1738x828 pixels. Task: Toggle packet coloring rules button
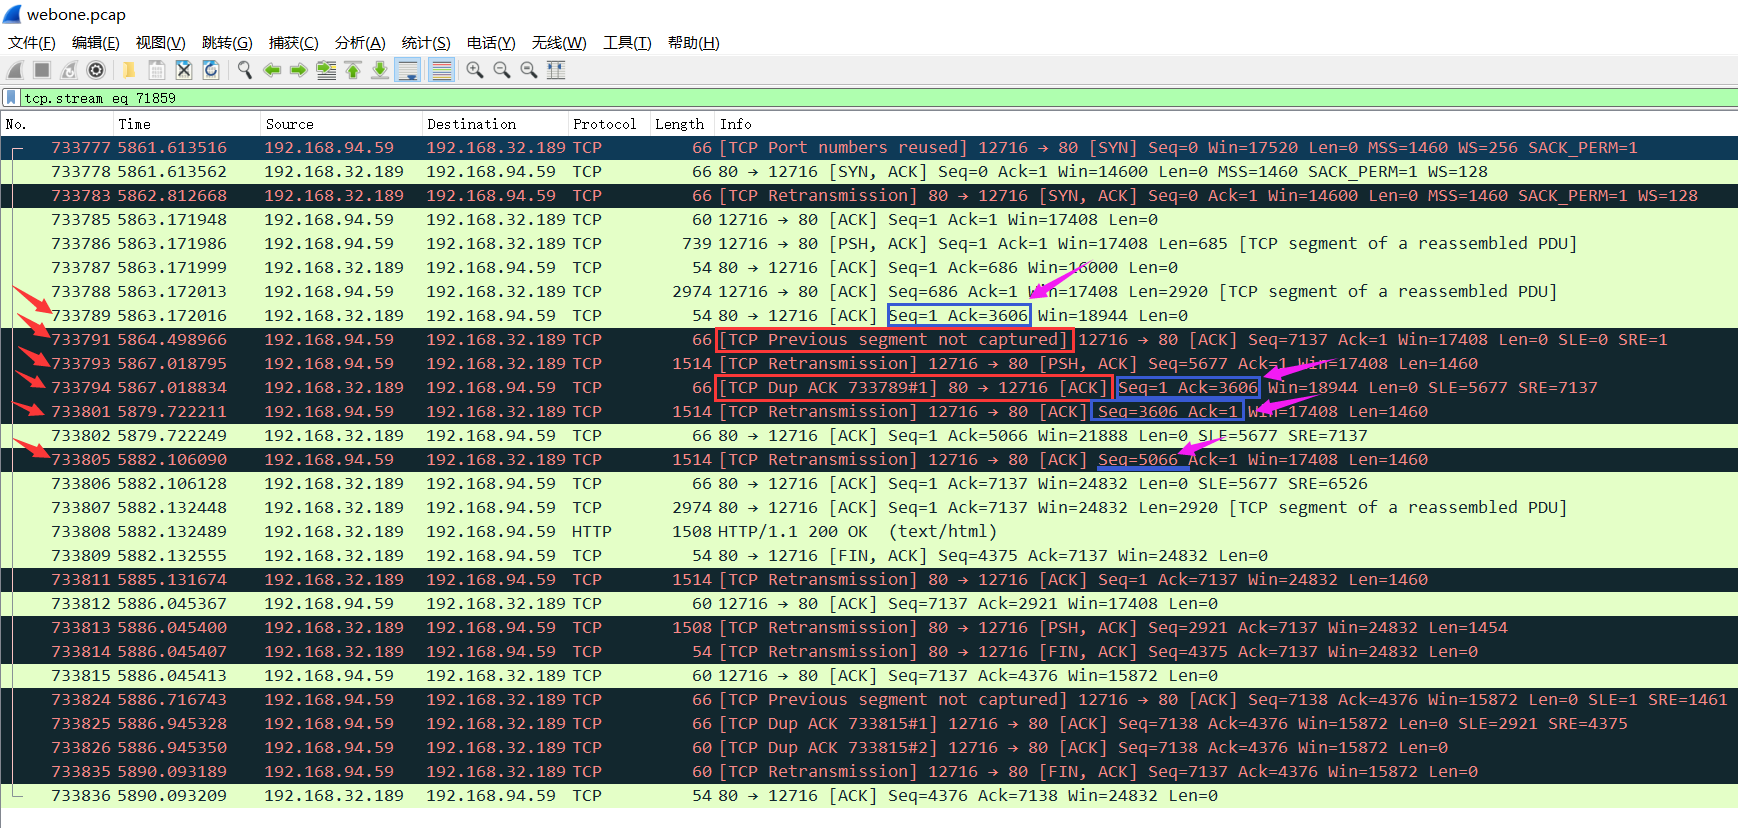441,70
